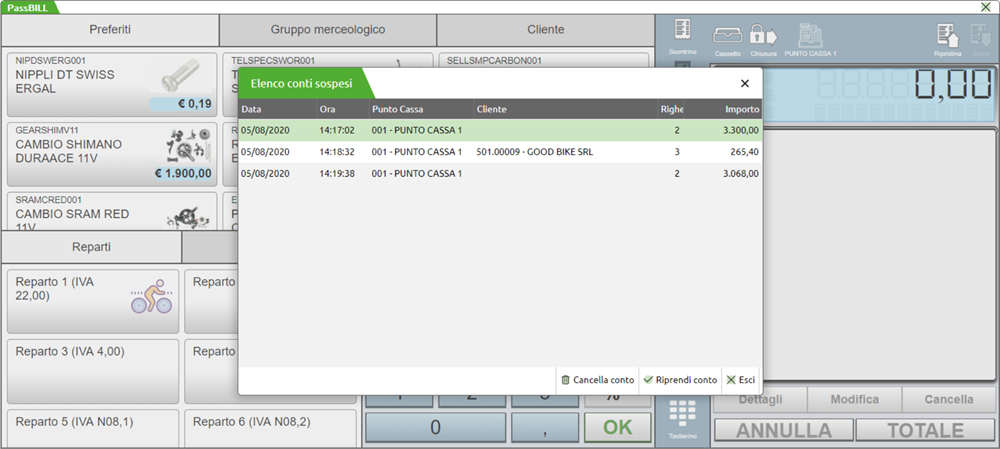The image size is (1000, 449).
Task: Open the Tastierino keypad icon
Action: [x=683, y=419]
